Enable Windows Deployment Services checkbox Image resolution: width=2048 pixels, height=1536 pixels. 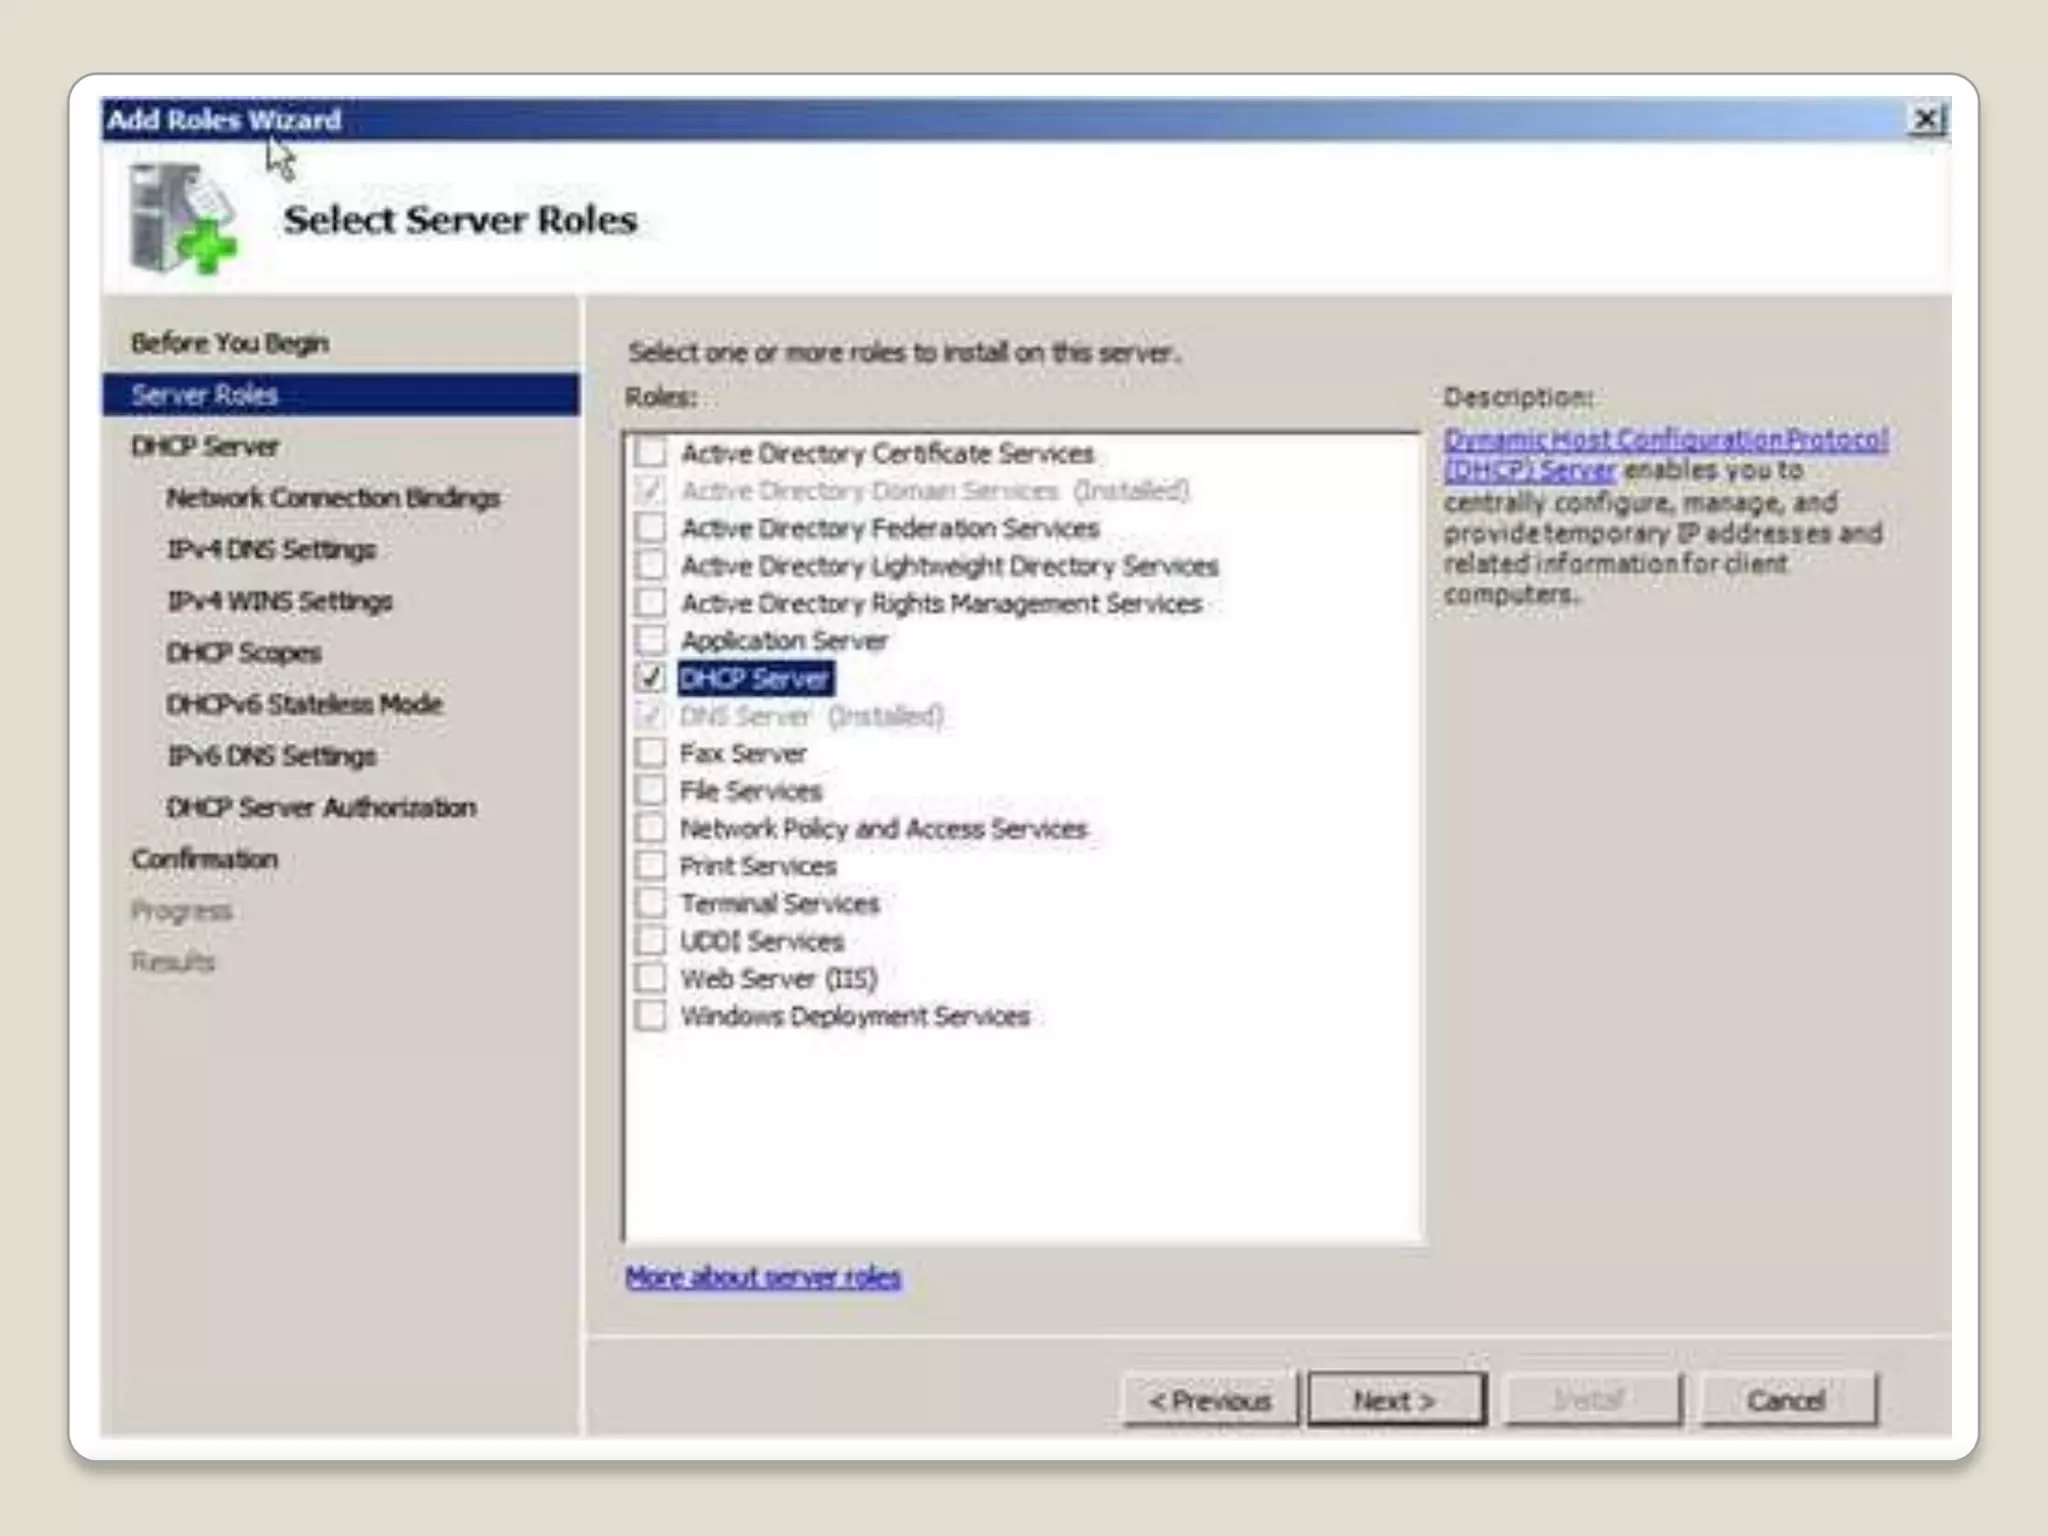[x=650, y=1016]
